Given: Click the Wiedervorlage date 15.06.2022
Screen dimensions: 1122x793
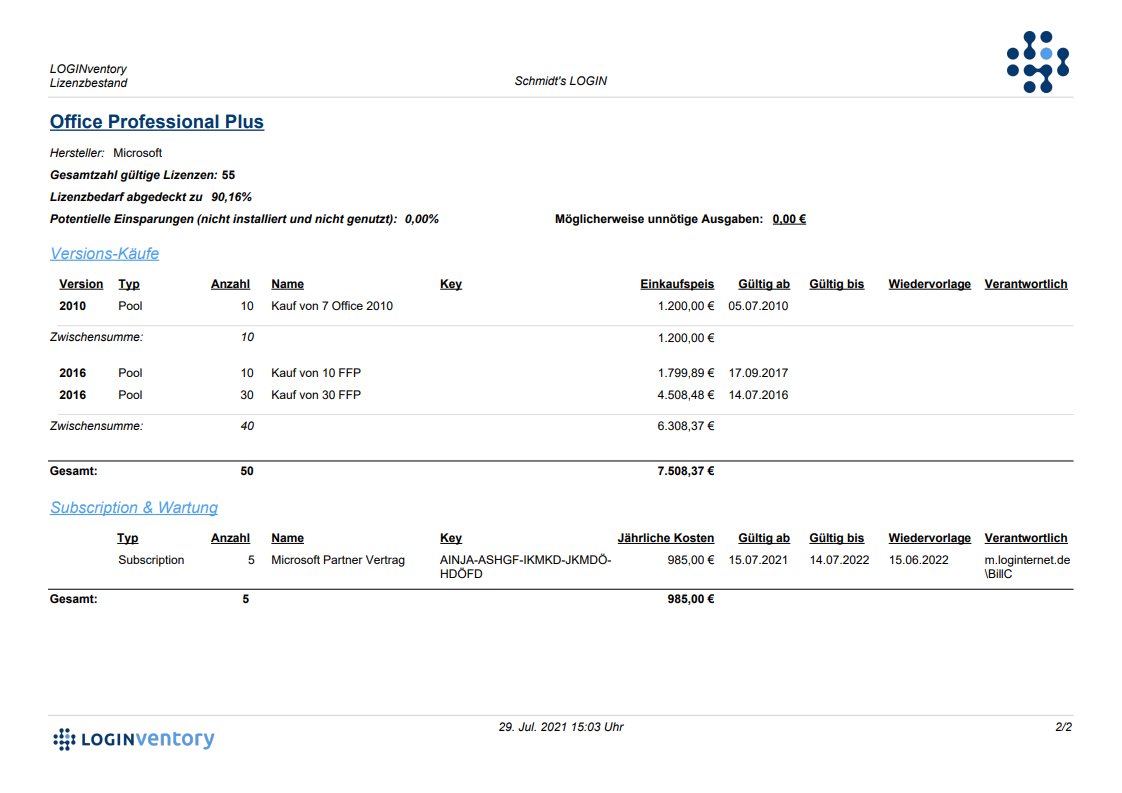Looking at the screenshot, I should pos(919,560).
